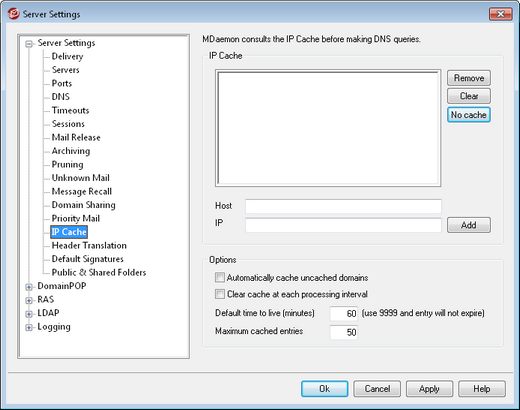The image size is (520, 410).
Task: Select DNS in the settings tree
Action: 61,97
